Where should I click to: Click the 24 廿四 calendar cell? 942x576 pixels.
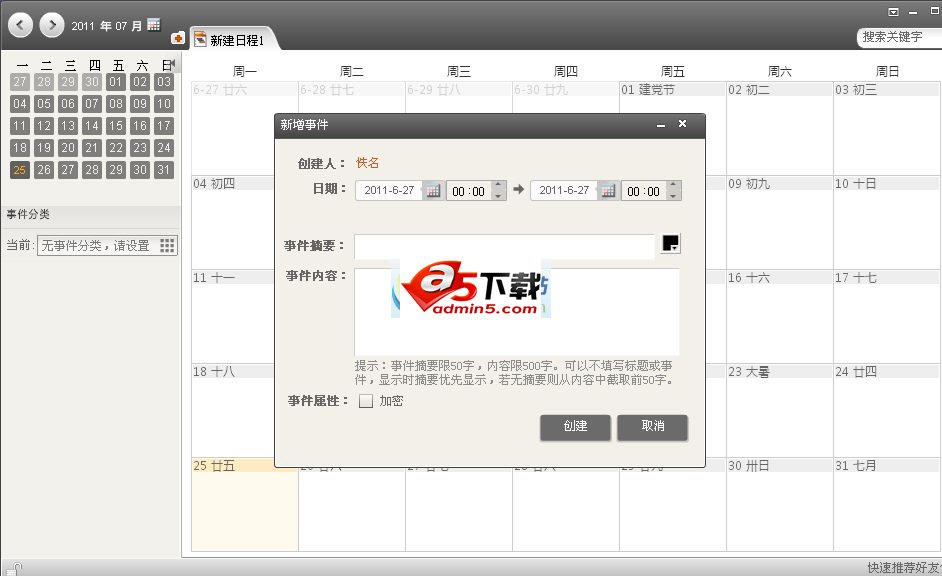[x=887, y=410]
